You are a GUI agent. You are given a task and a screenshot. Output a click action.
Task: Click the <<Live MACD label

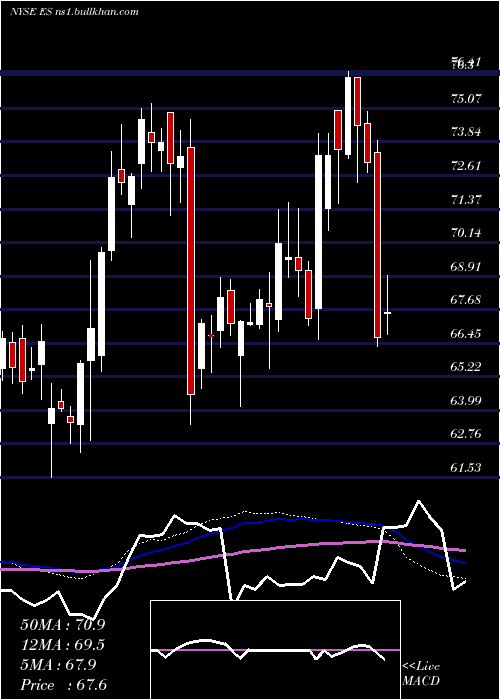pyautogui.click(x=421, y=674)
